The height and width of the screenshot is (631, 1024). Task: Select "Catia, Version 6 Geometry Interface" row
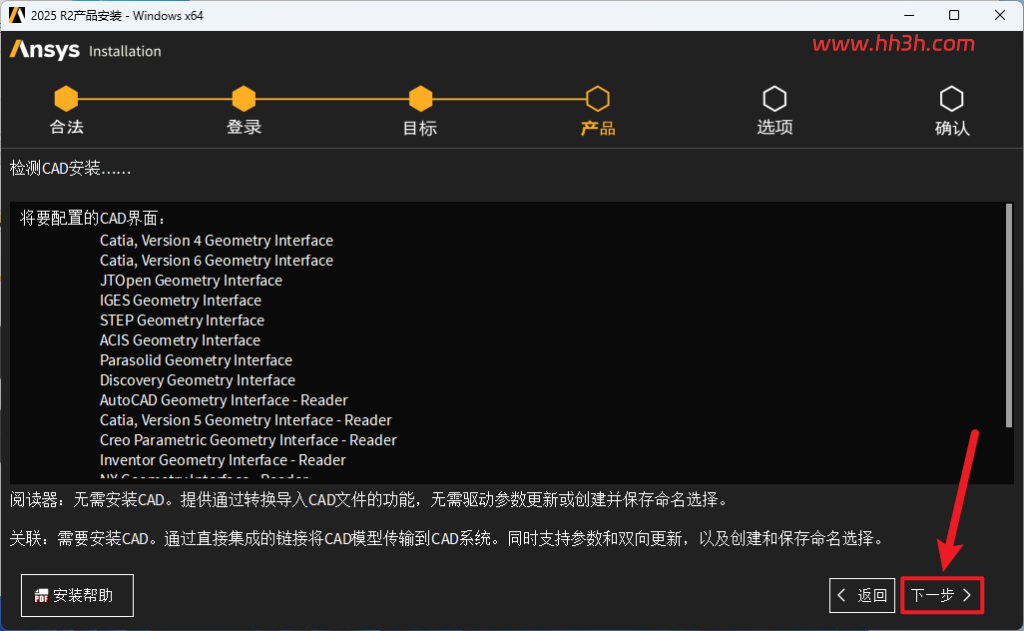pyautogui.click(x=216, y=261)
